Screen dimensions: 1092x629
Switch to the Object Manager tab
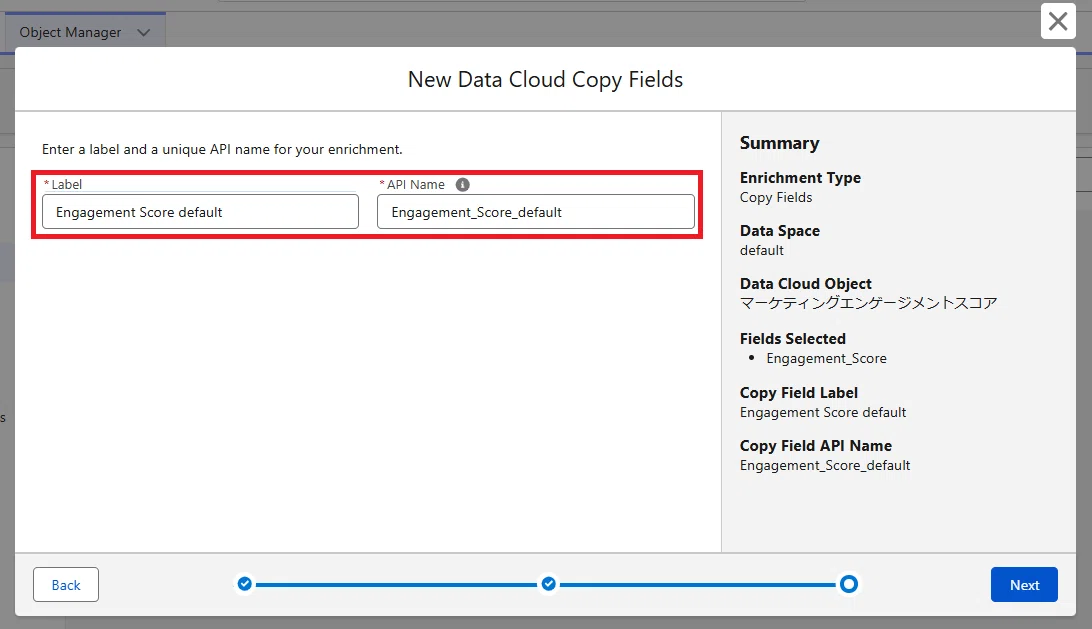pyautogui.click(x=70, y=33)
